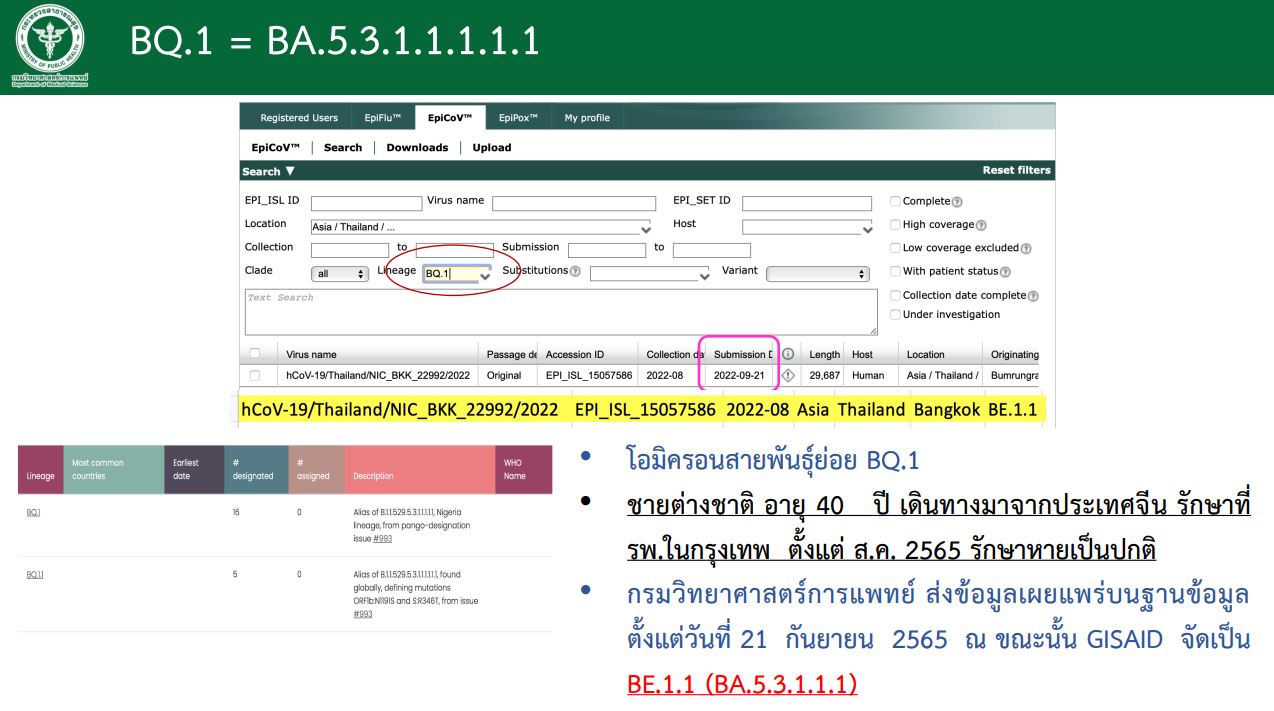Image resolution: width=1274 pixels, height=711 pixels.
Task: Click accession EPI_ISL_15057586 cell
Action: coord(589,376)
